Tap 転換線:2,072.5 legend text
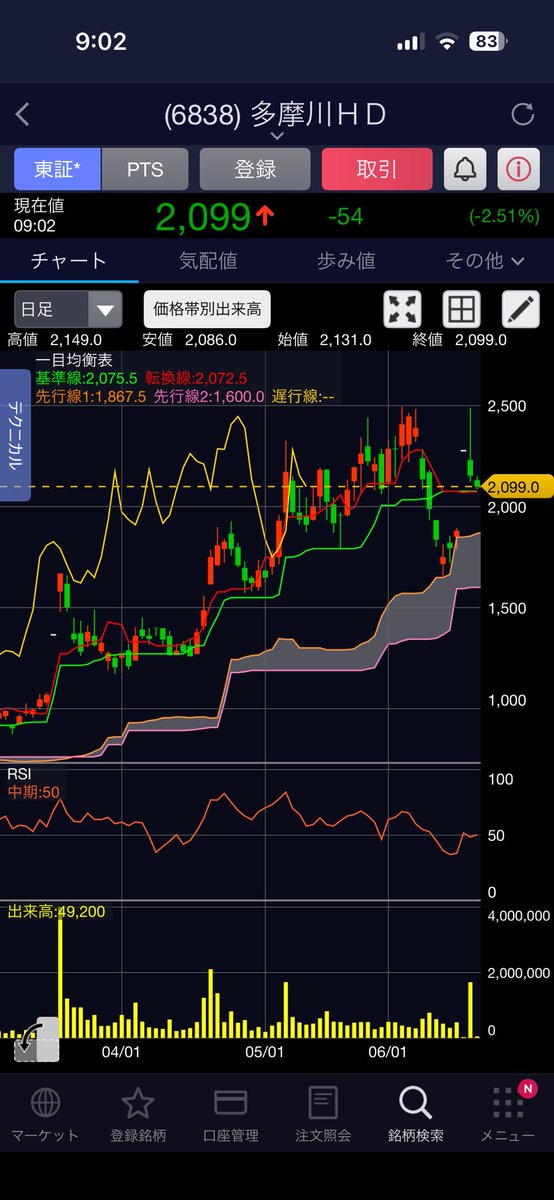This screenshot has width=554, height=1200. [196, 378]
